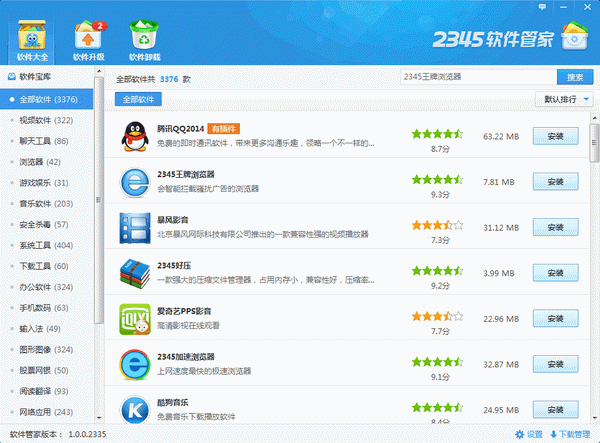The width and height of the screenshot is (600, 443).
Task: Install 酷狗音乐 with 安装 button
Action: click(556, 410)
